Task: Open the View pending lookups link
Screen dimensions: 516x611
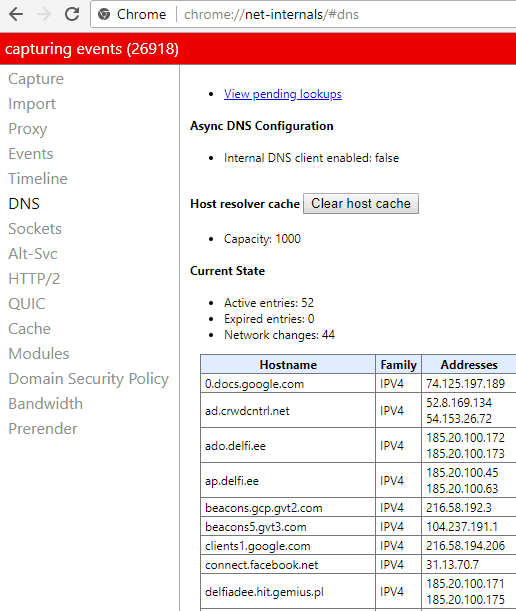Action: click(x=283, y=94)
